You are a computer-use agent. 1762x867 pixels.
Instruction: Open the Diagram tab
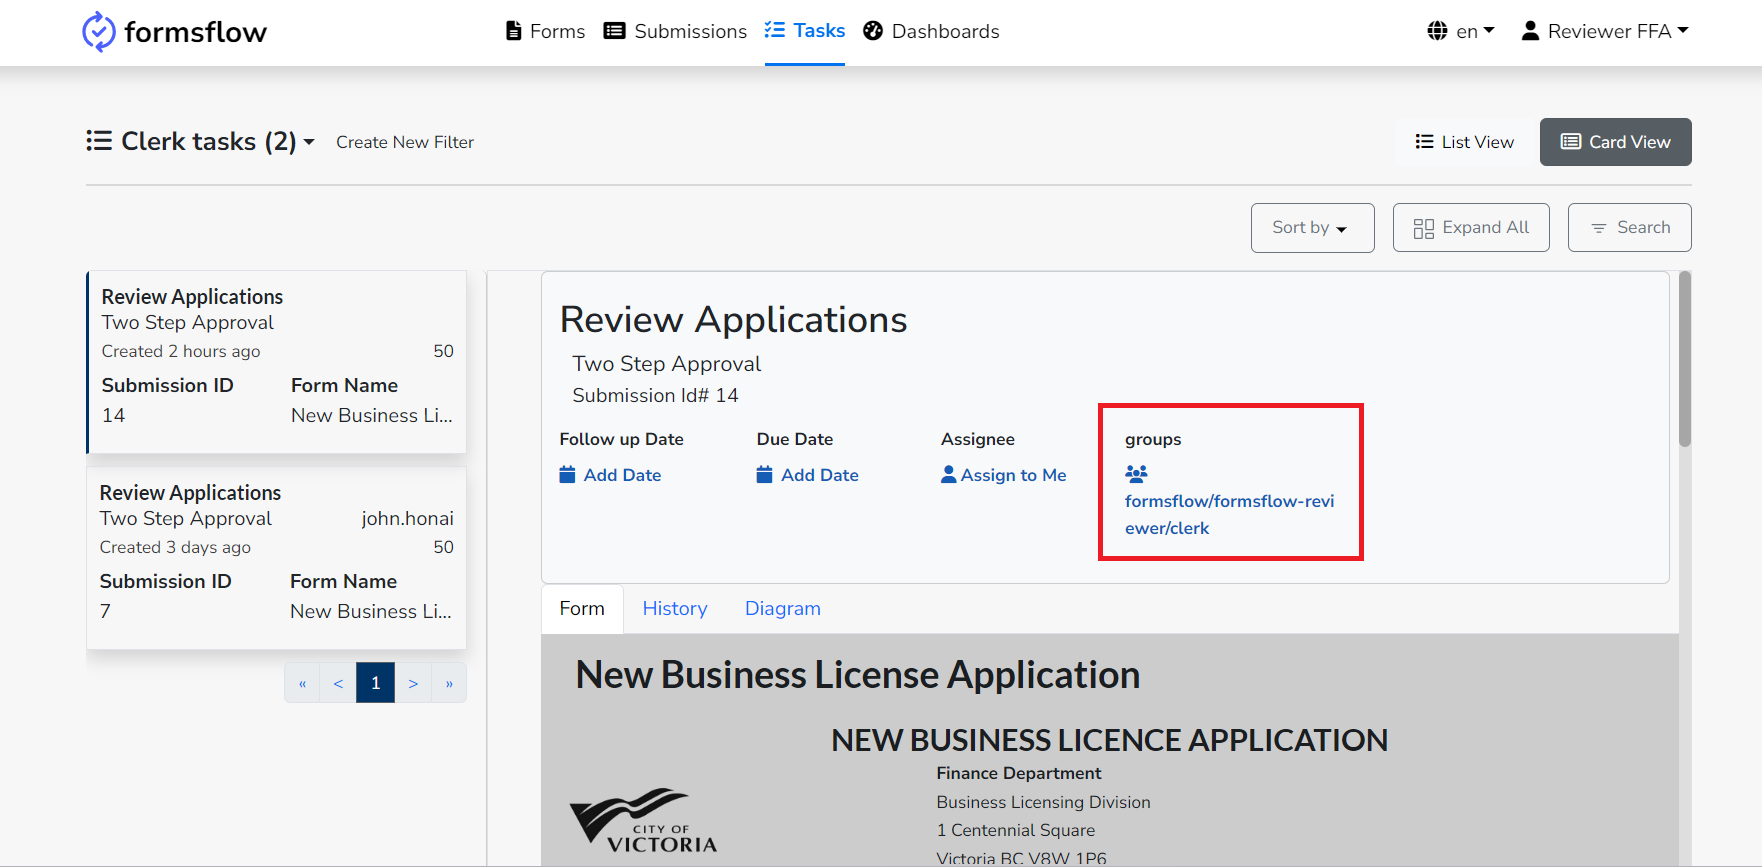(x=783, y=609)
